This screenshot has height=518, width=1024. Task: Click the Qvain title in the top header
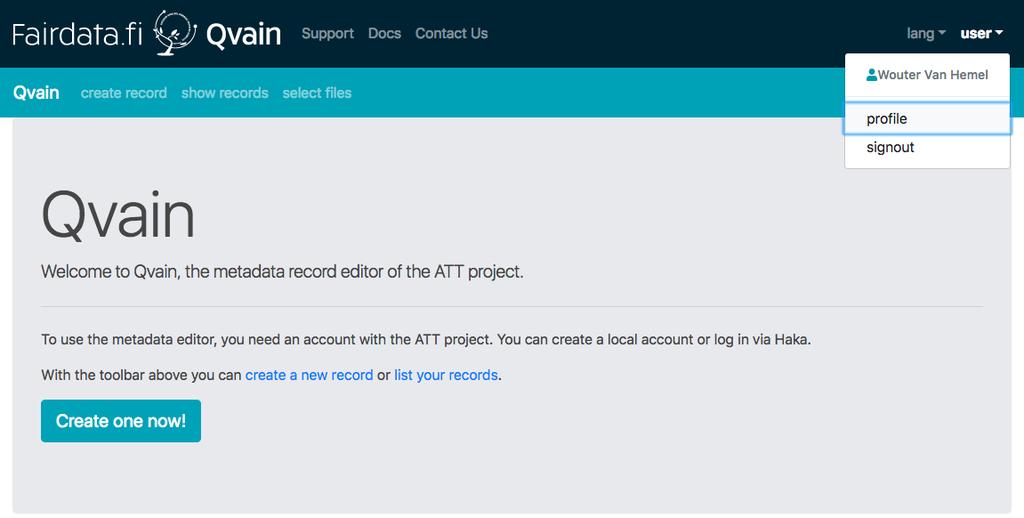pyautogui.click(x=244, y=35)
